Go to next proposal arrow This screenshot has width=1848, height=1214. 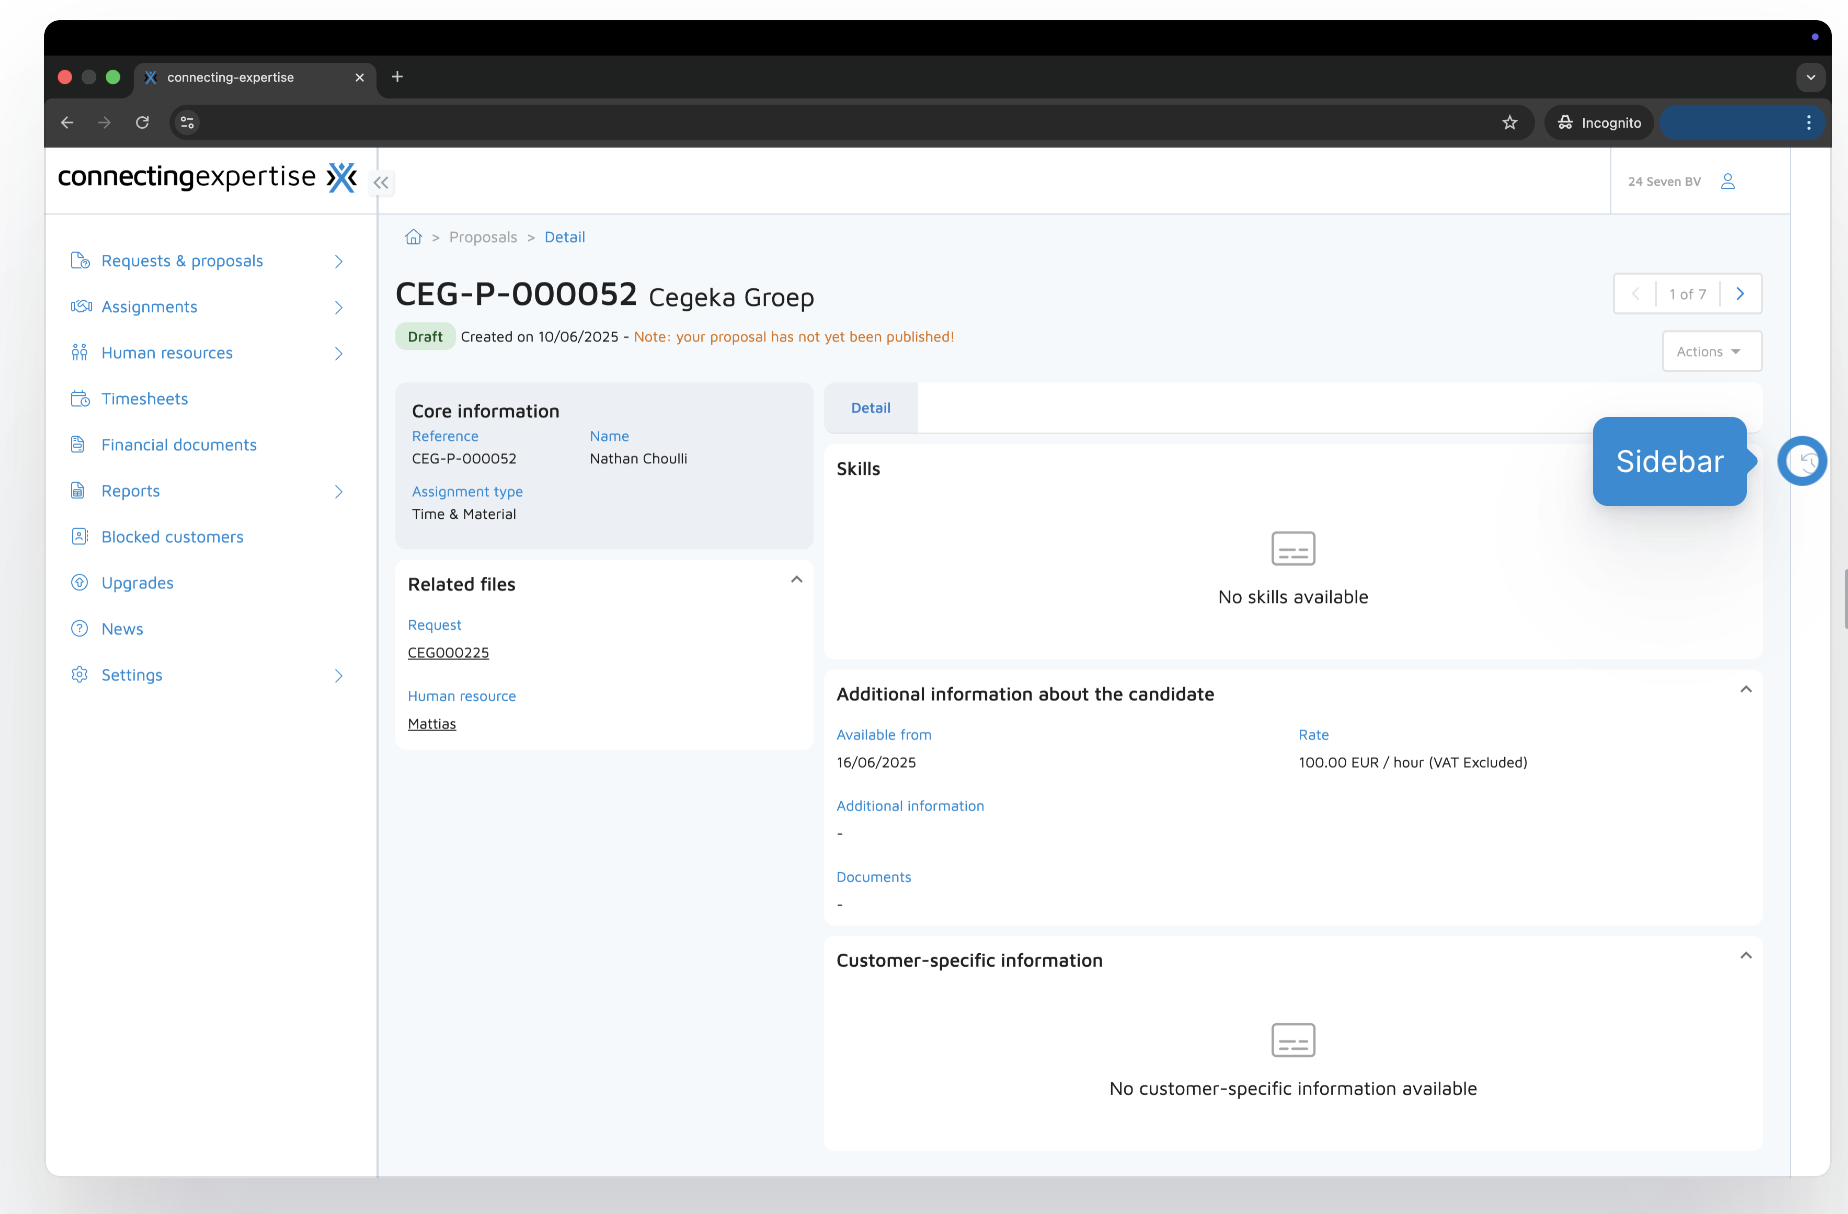point(1740,294)
